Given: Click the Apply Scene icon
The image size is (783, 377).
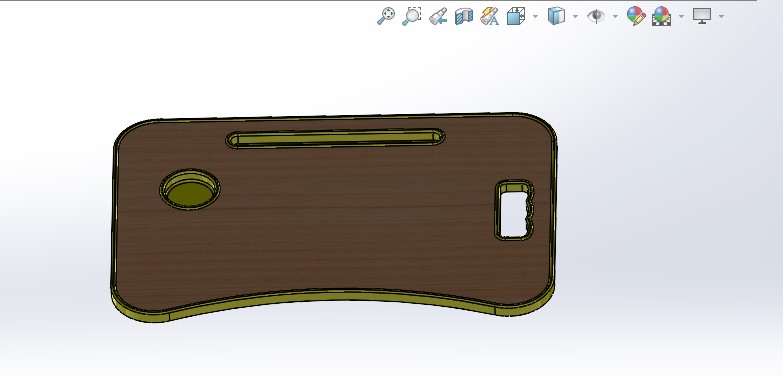Looking at the screenshot, I should [x=662, y=16].
